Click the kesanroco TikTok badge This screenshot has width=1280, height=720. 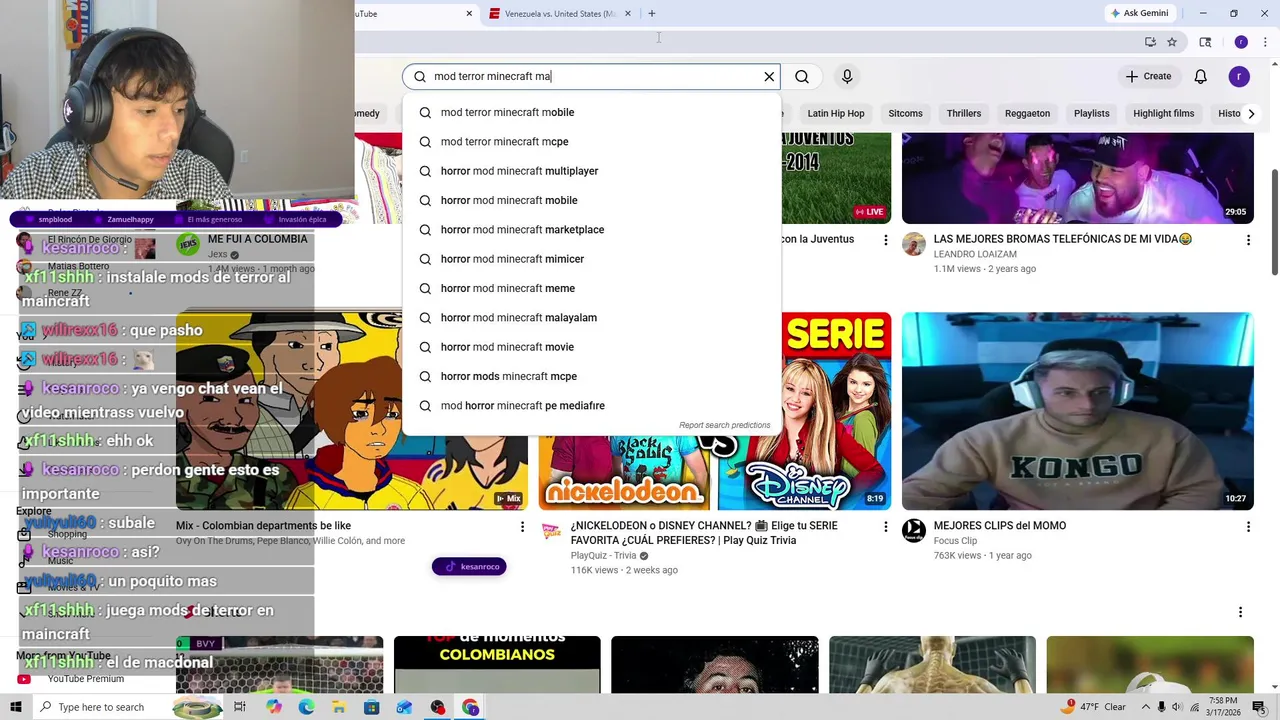point(469,567)
